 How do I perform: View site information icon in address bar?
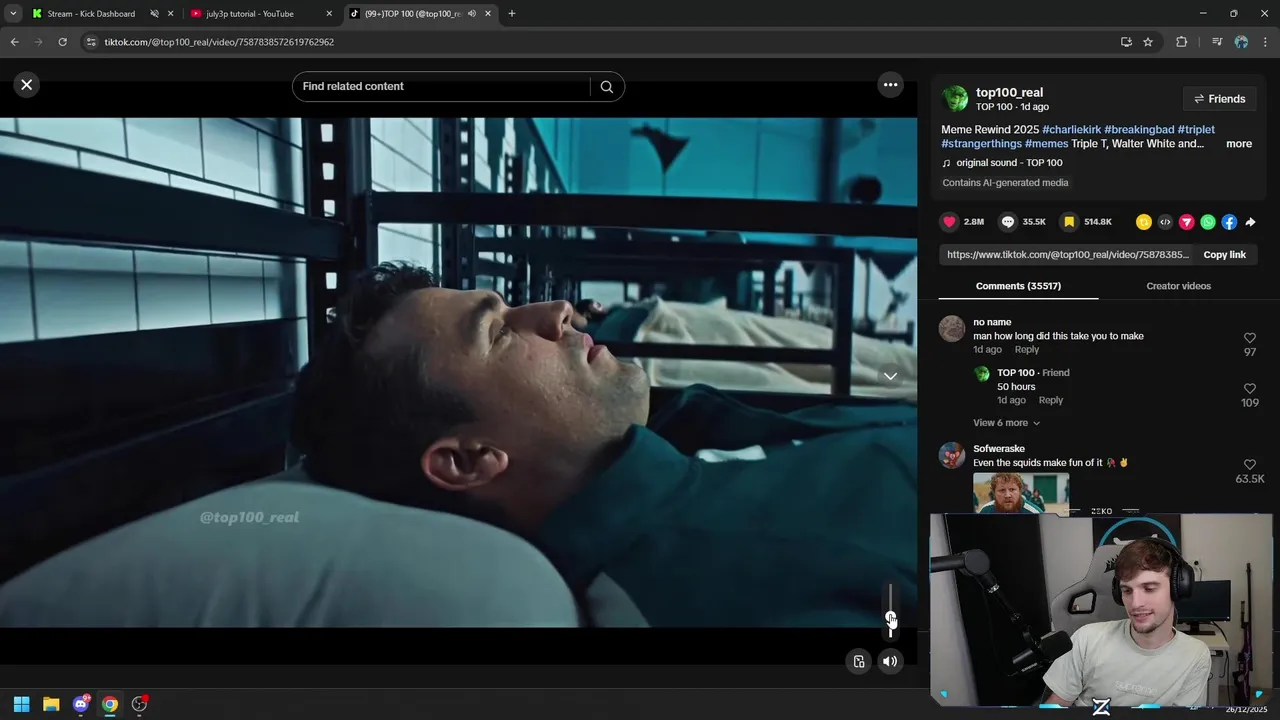[91, 42]
